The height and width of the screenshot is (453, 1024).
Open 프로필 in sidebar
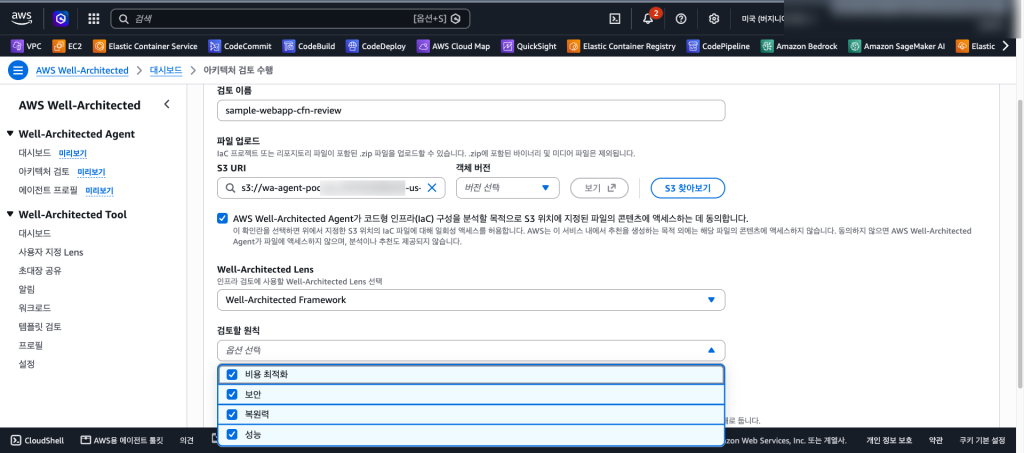[x=31, y=345]
